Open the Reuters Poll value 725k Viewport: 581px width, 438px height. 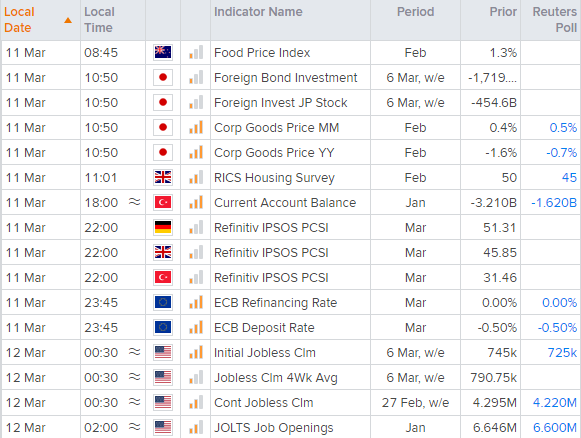(562, 352)
